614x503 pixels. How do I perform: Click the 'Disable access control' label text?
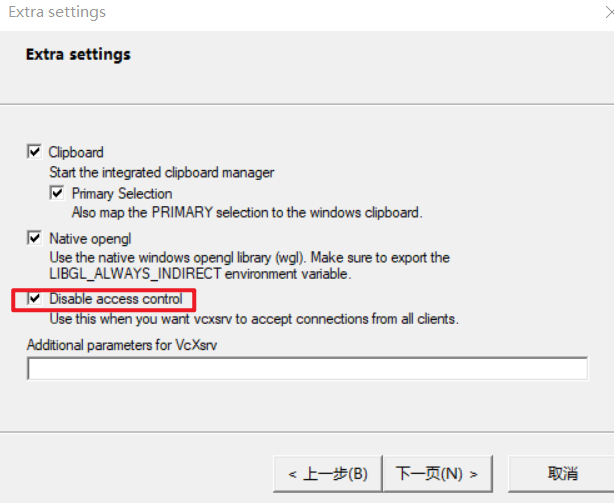pyautogui.click(x=116, y=299)
